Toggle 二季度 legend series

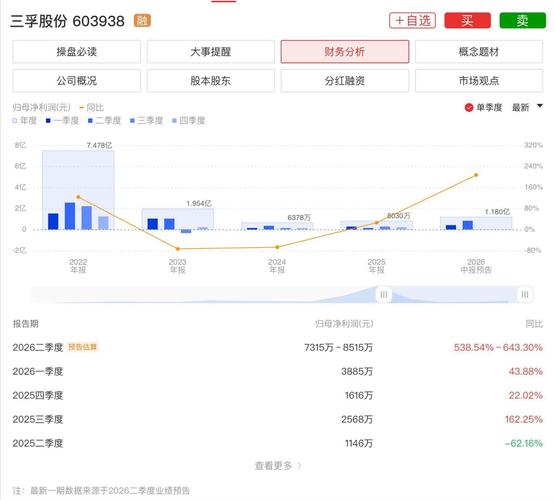104,121
